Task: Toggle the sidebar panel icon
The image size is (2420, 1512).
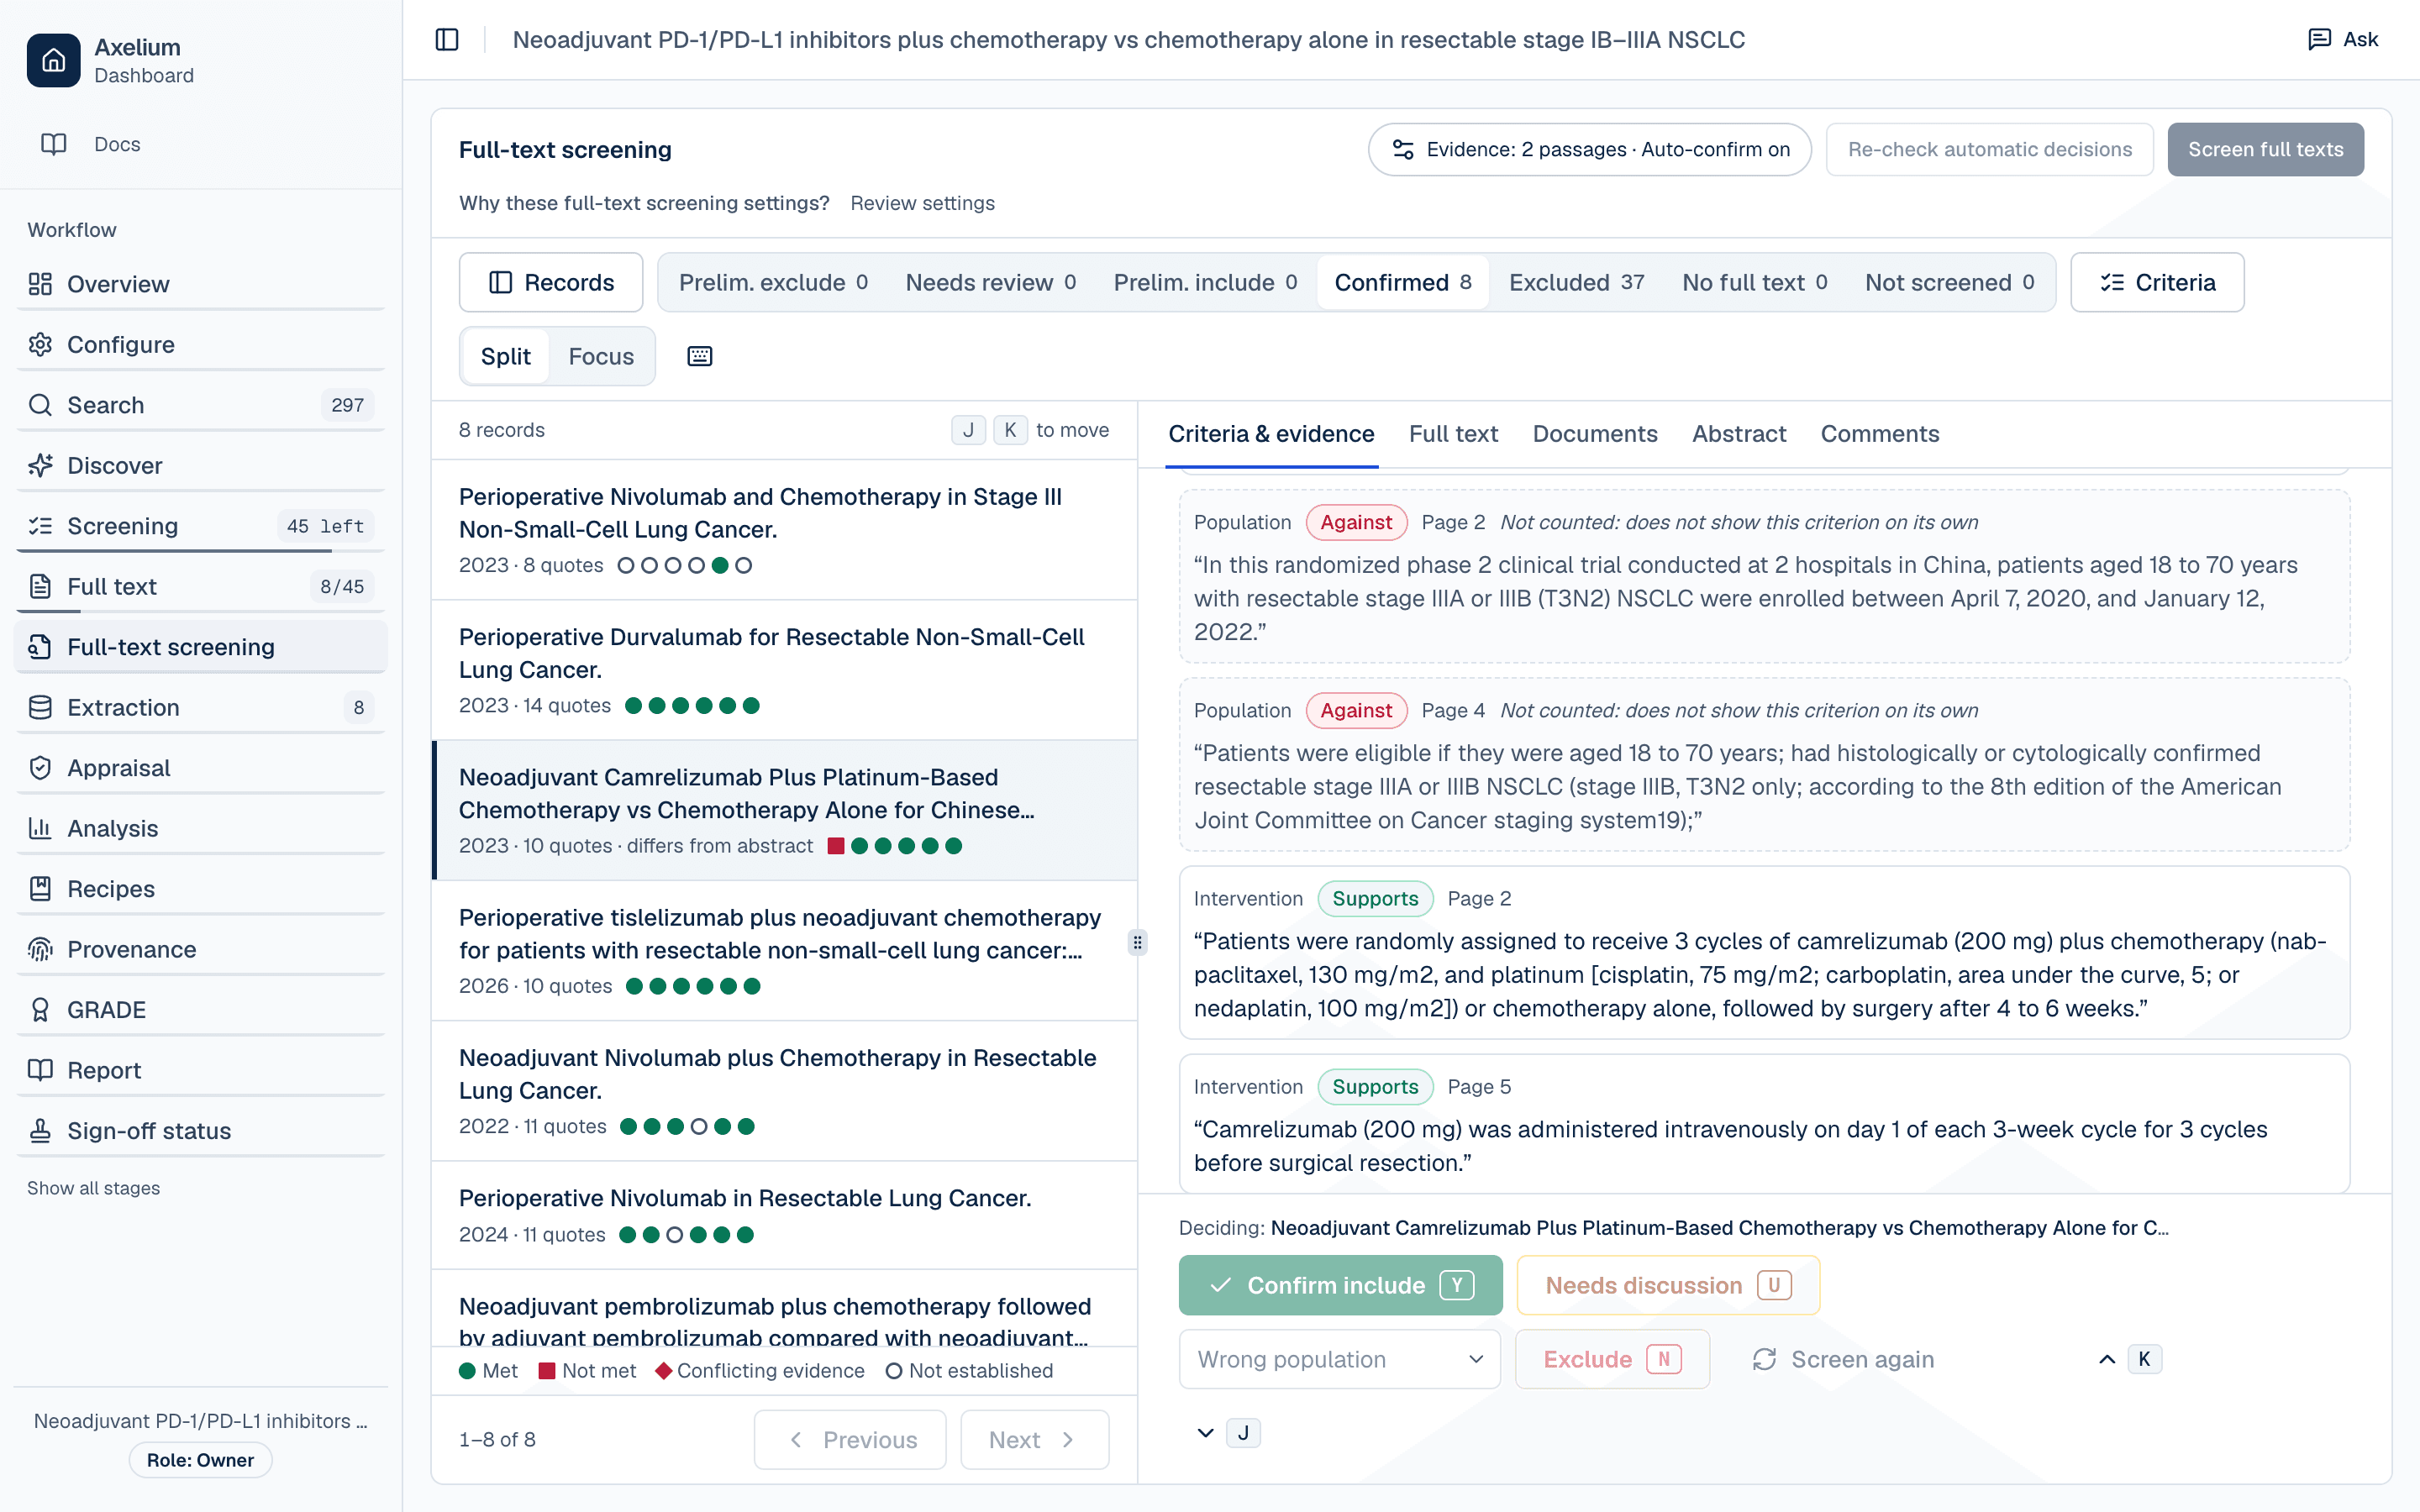Action: (x=447, y=40)
